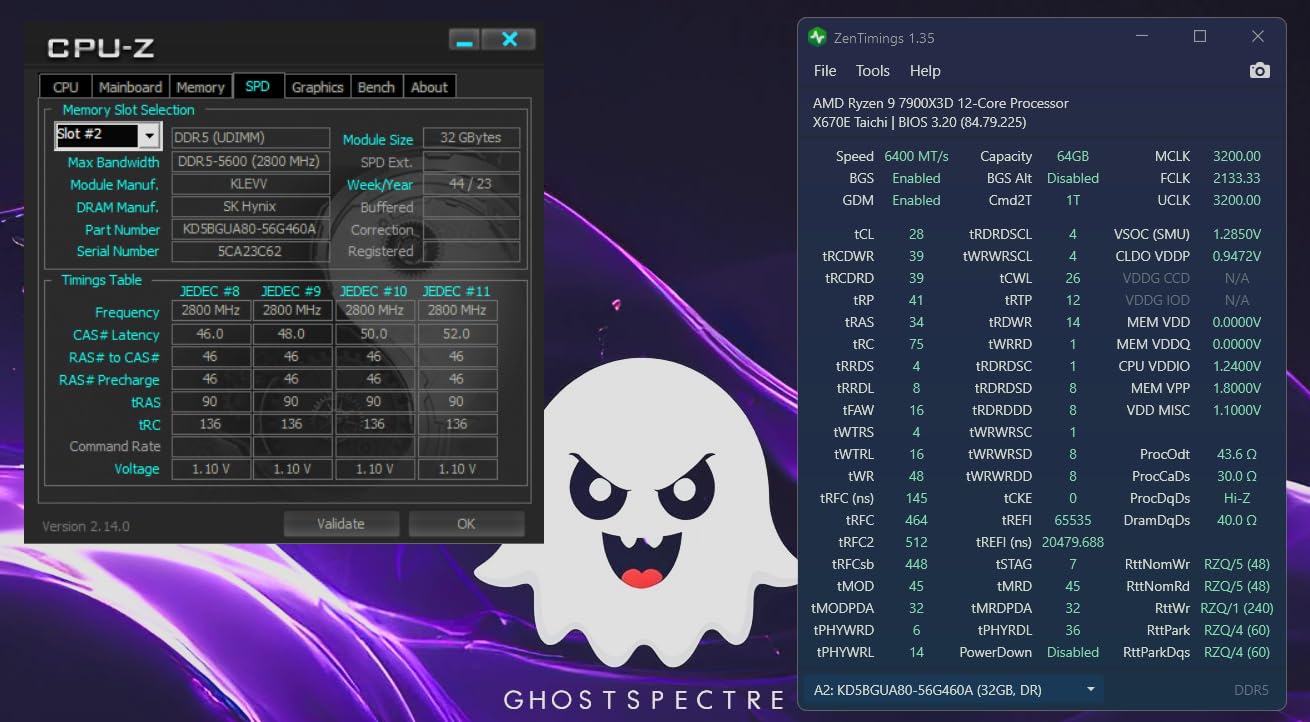Click the PowerDown value Disabled
The height and width of the screenshot is (722, 1310).
point(1072,652)
